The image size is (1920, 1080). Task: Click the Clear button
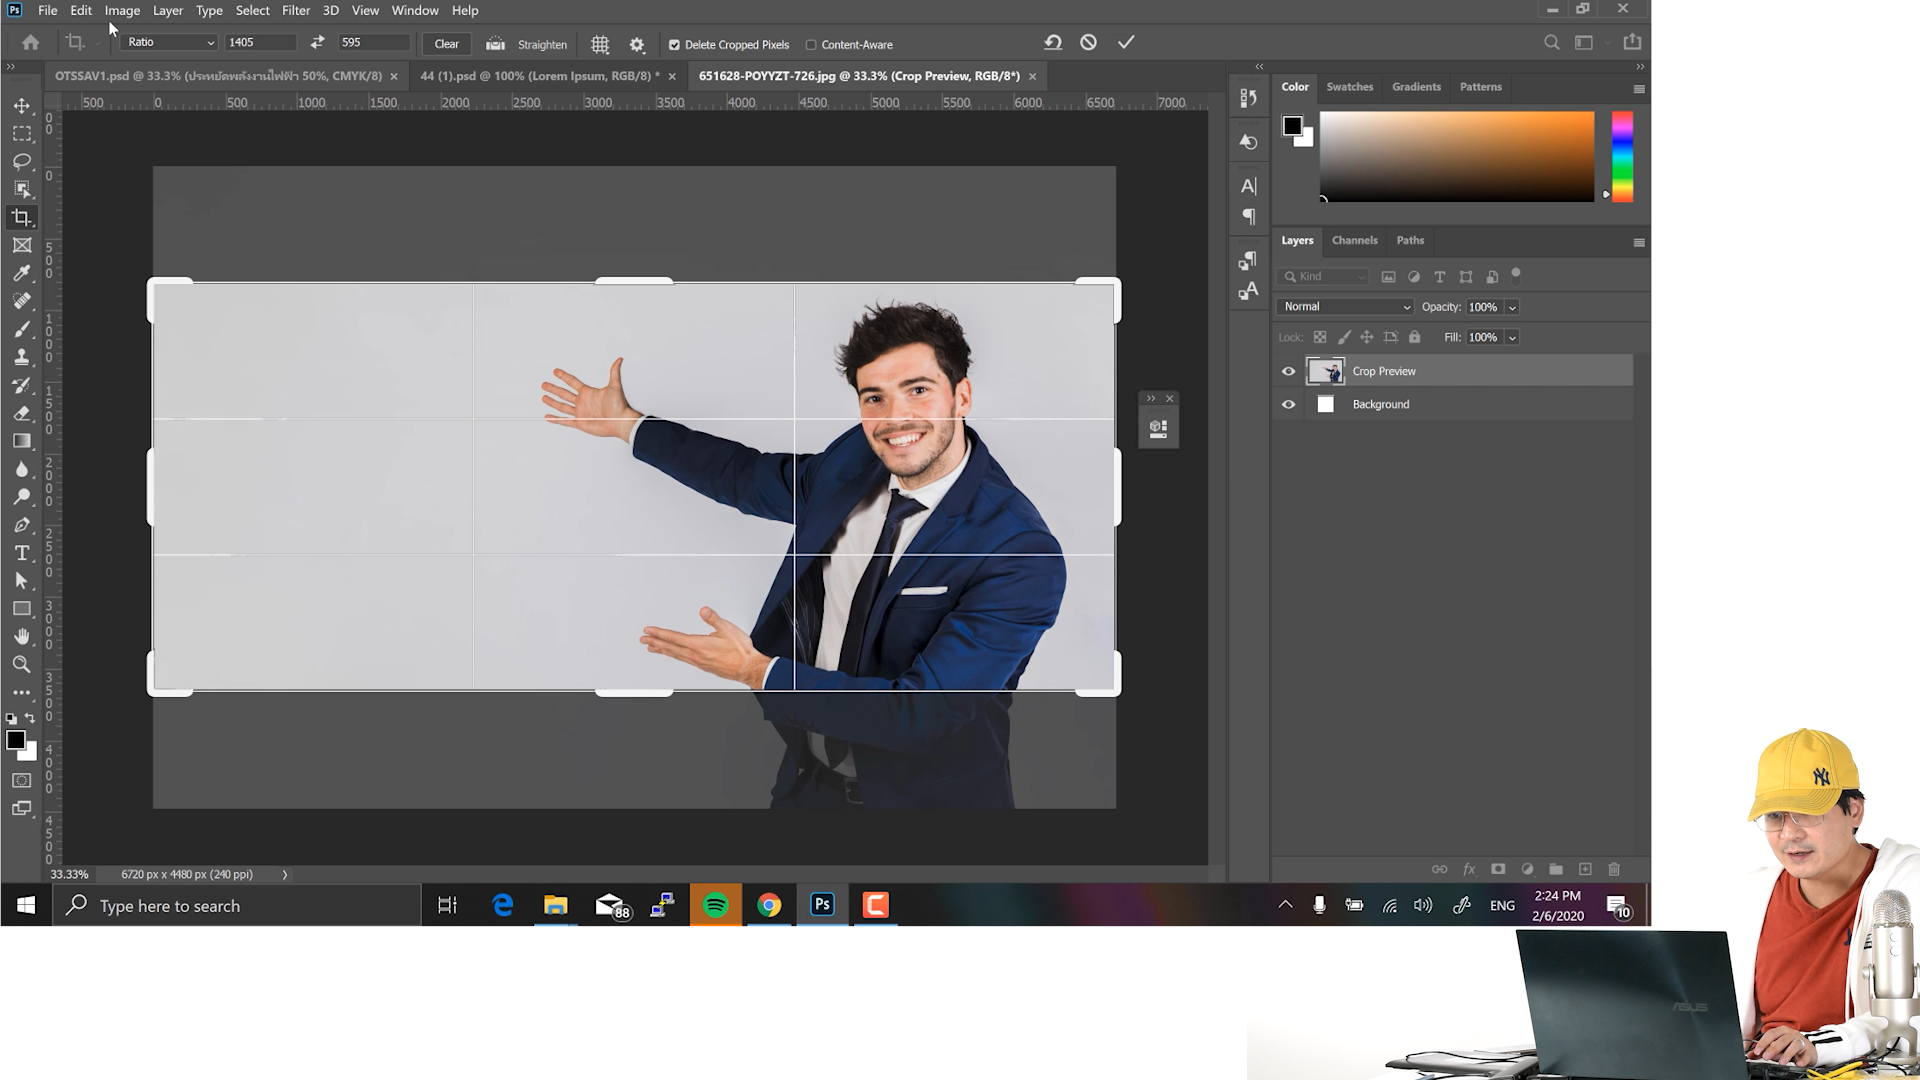[446, 44]
